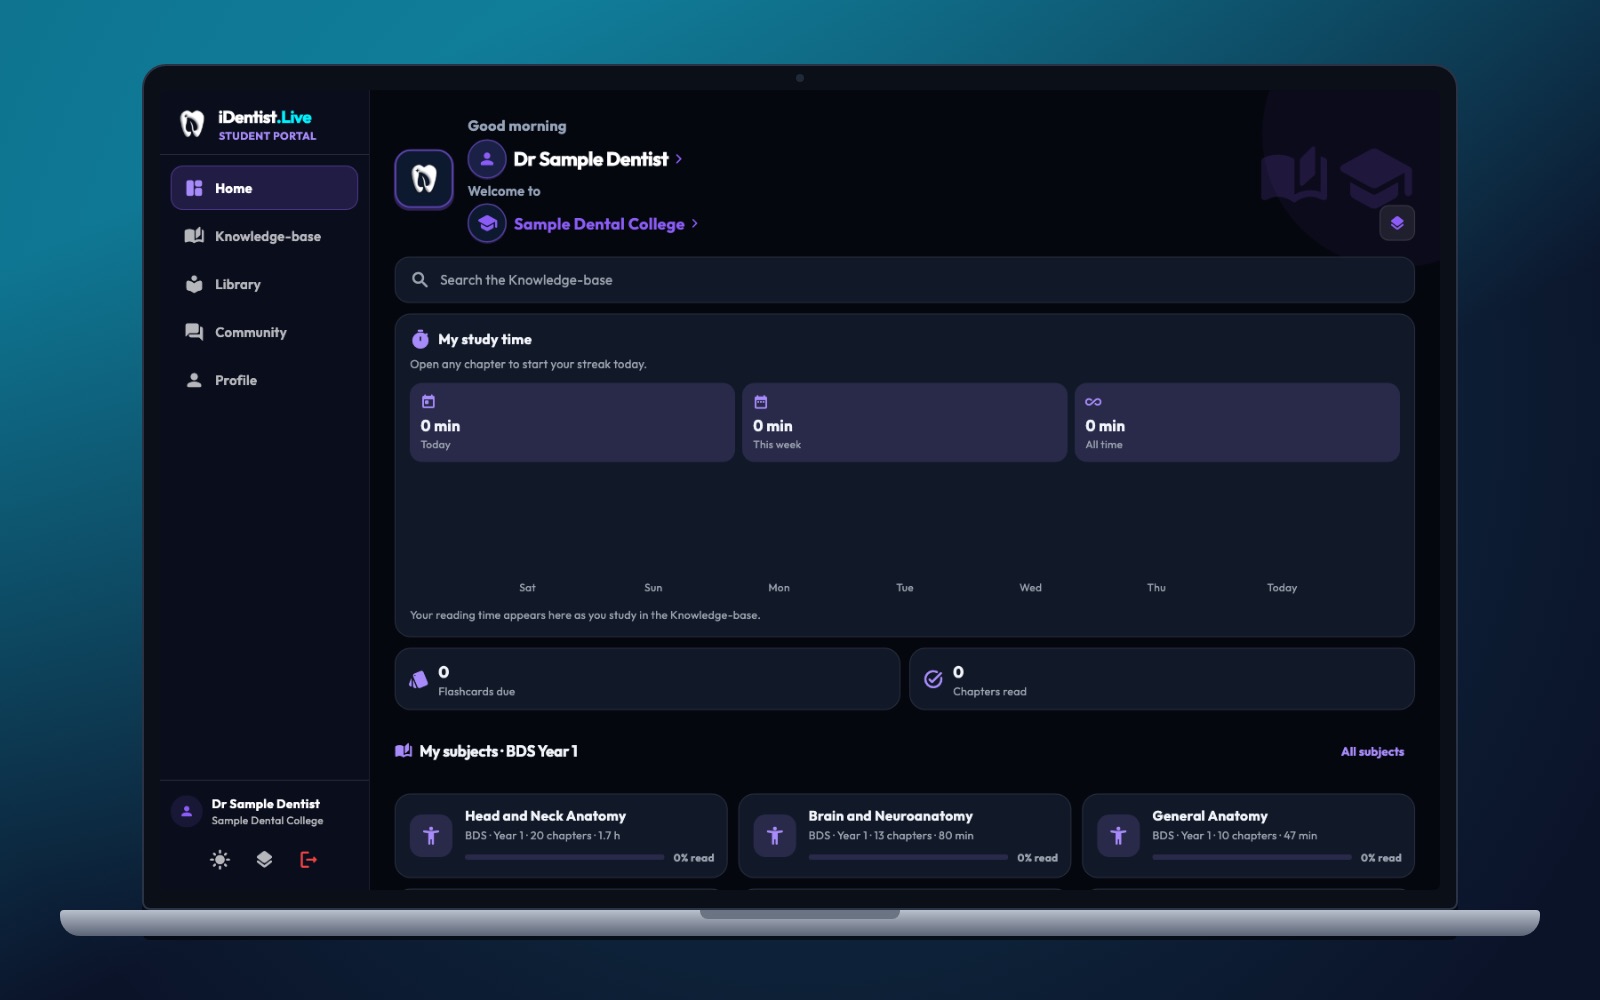Click Brain and Neuroanatomy body icon

(775, 836)
